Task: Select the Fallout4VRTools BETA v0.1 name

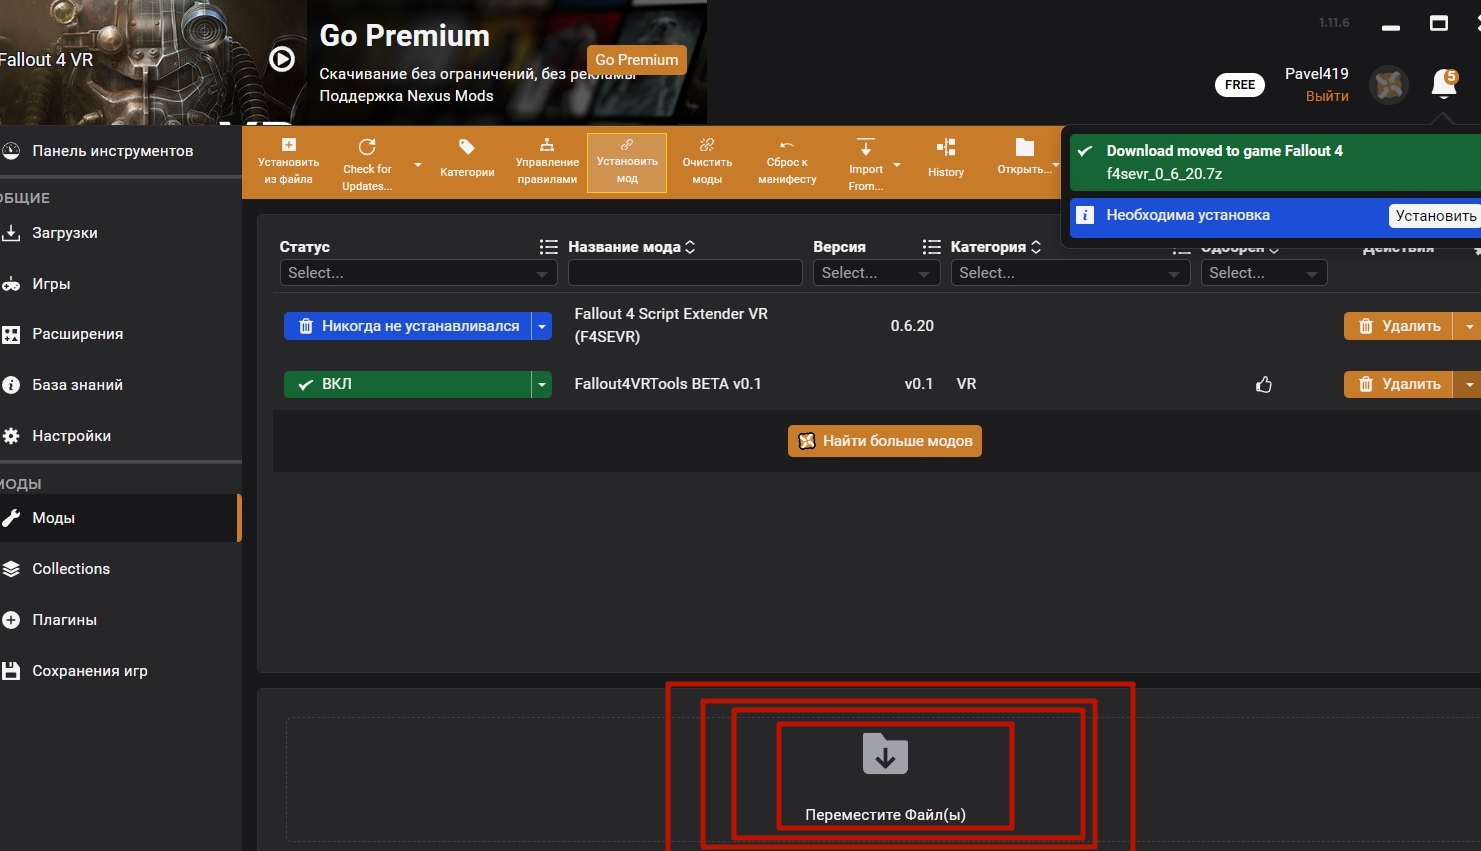Action: (x=668, y=384)
